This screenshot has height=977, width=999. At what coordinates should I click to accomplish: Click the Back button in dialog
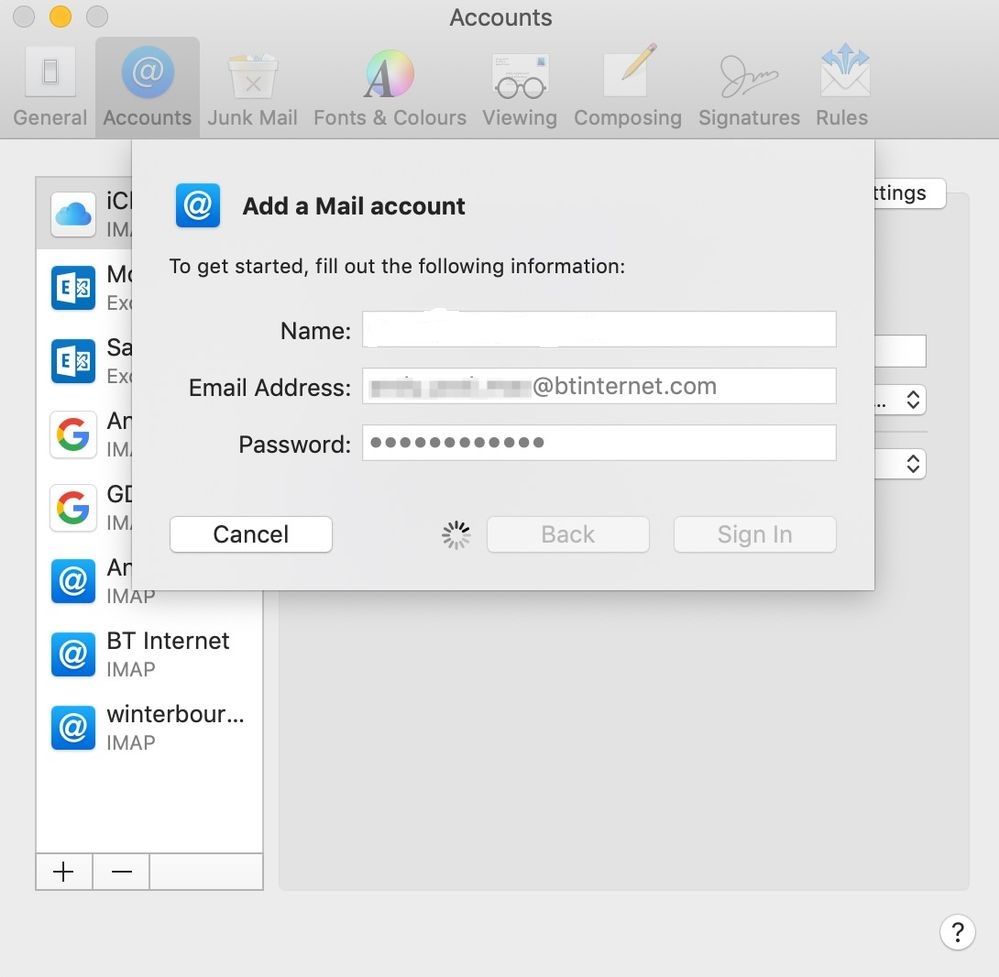tap(567, 535)
